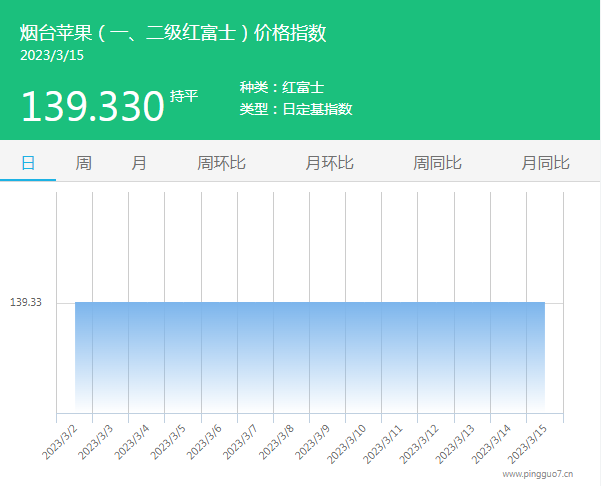This screenshot has width=601, height=486.
Task: Click the x-axis label 2023/3/9
Action: 312,442
